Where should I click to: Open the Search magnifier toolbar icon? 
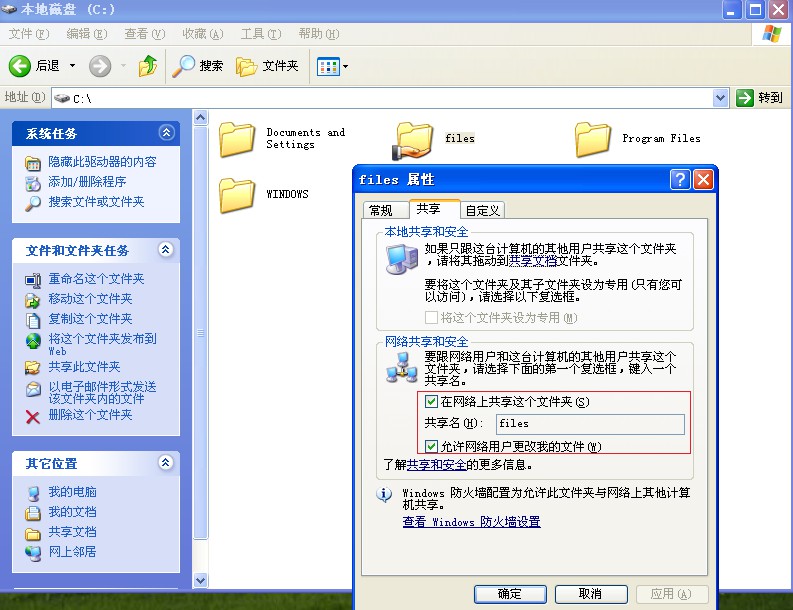pos(184,66)
